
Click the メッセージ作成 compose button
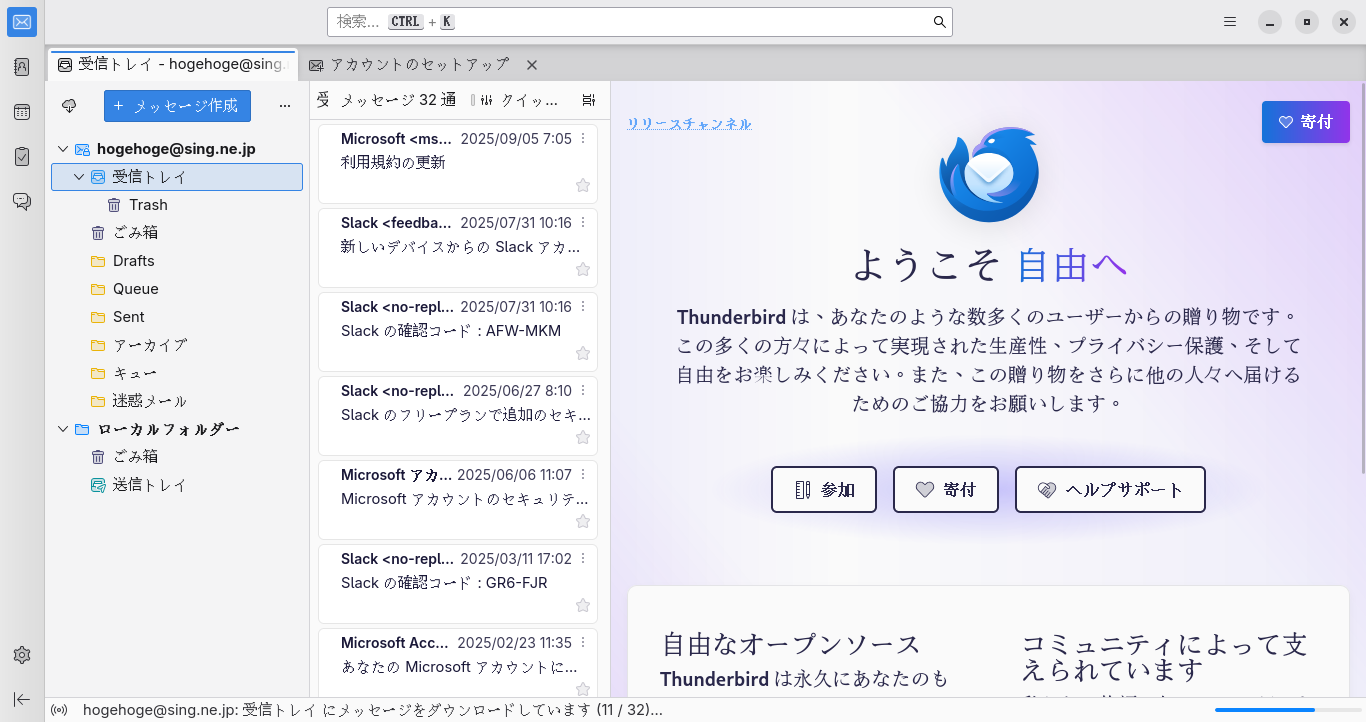coord(177,106)
